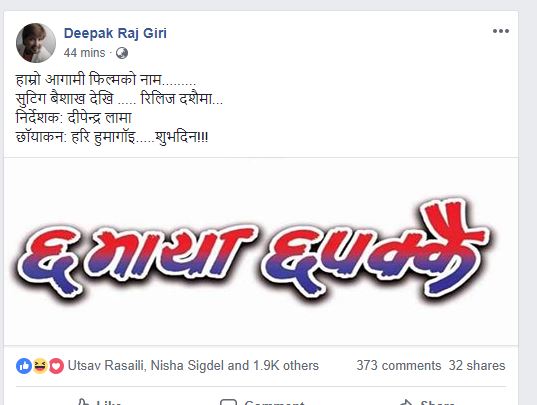Click the 44 mins timestamp
This screenshot has height=405, width=537.
point(84,53)
